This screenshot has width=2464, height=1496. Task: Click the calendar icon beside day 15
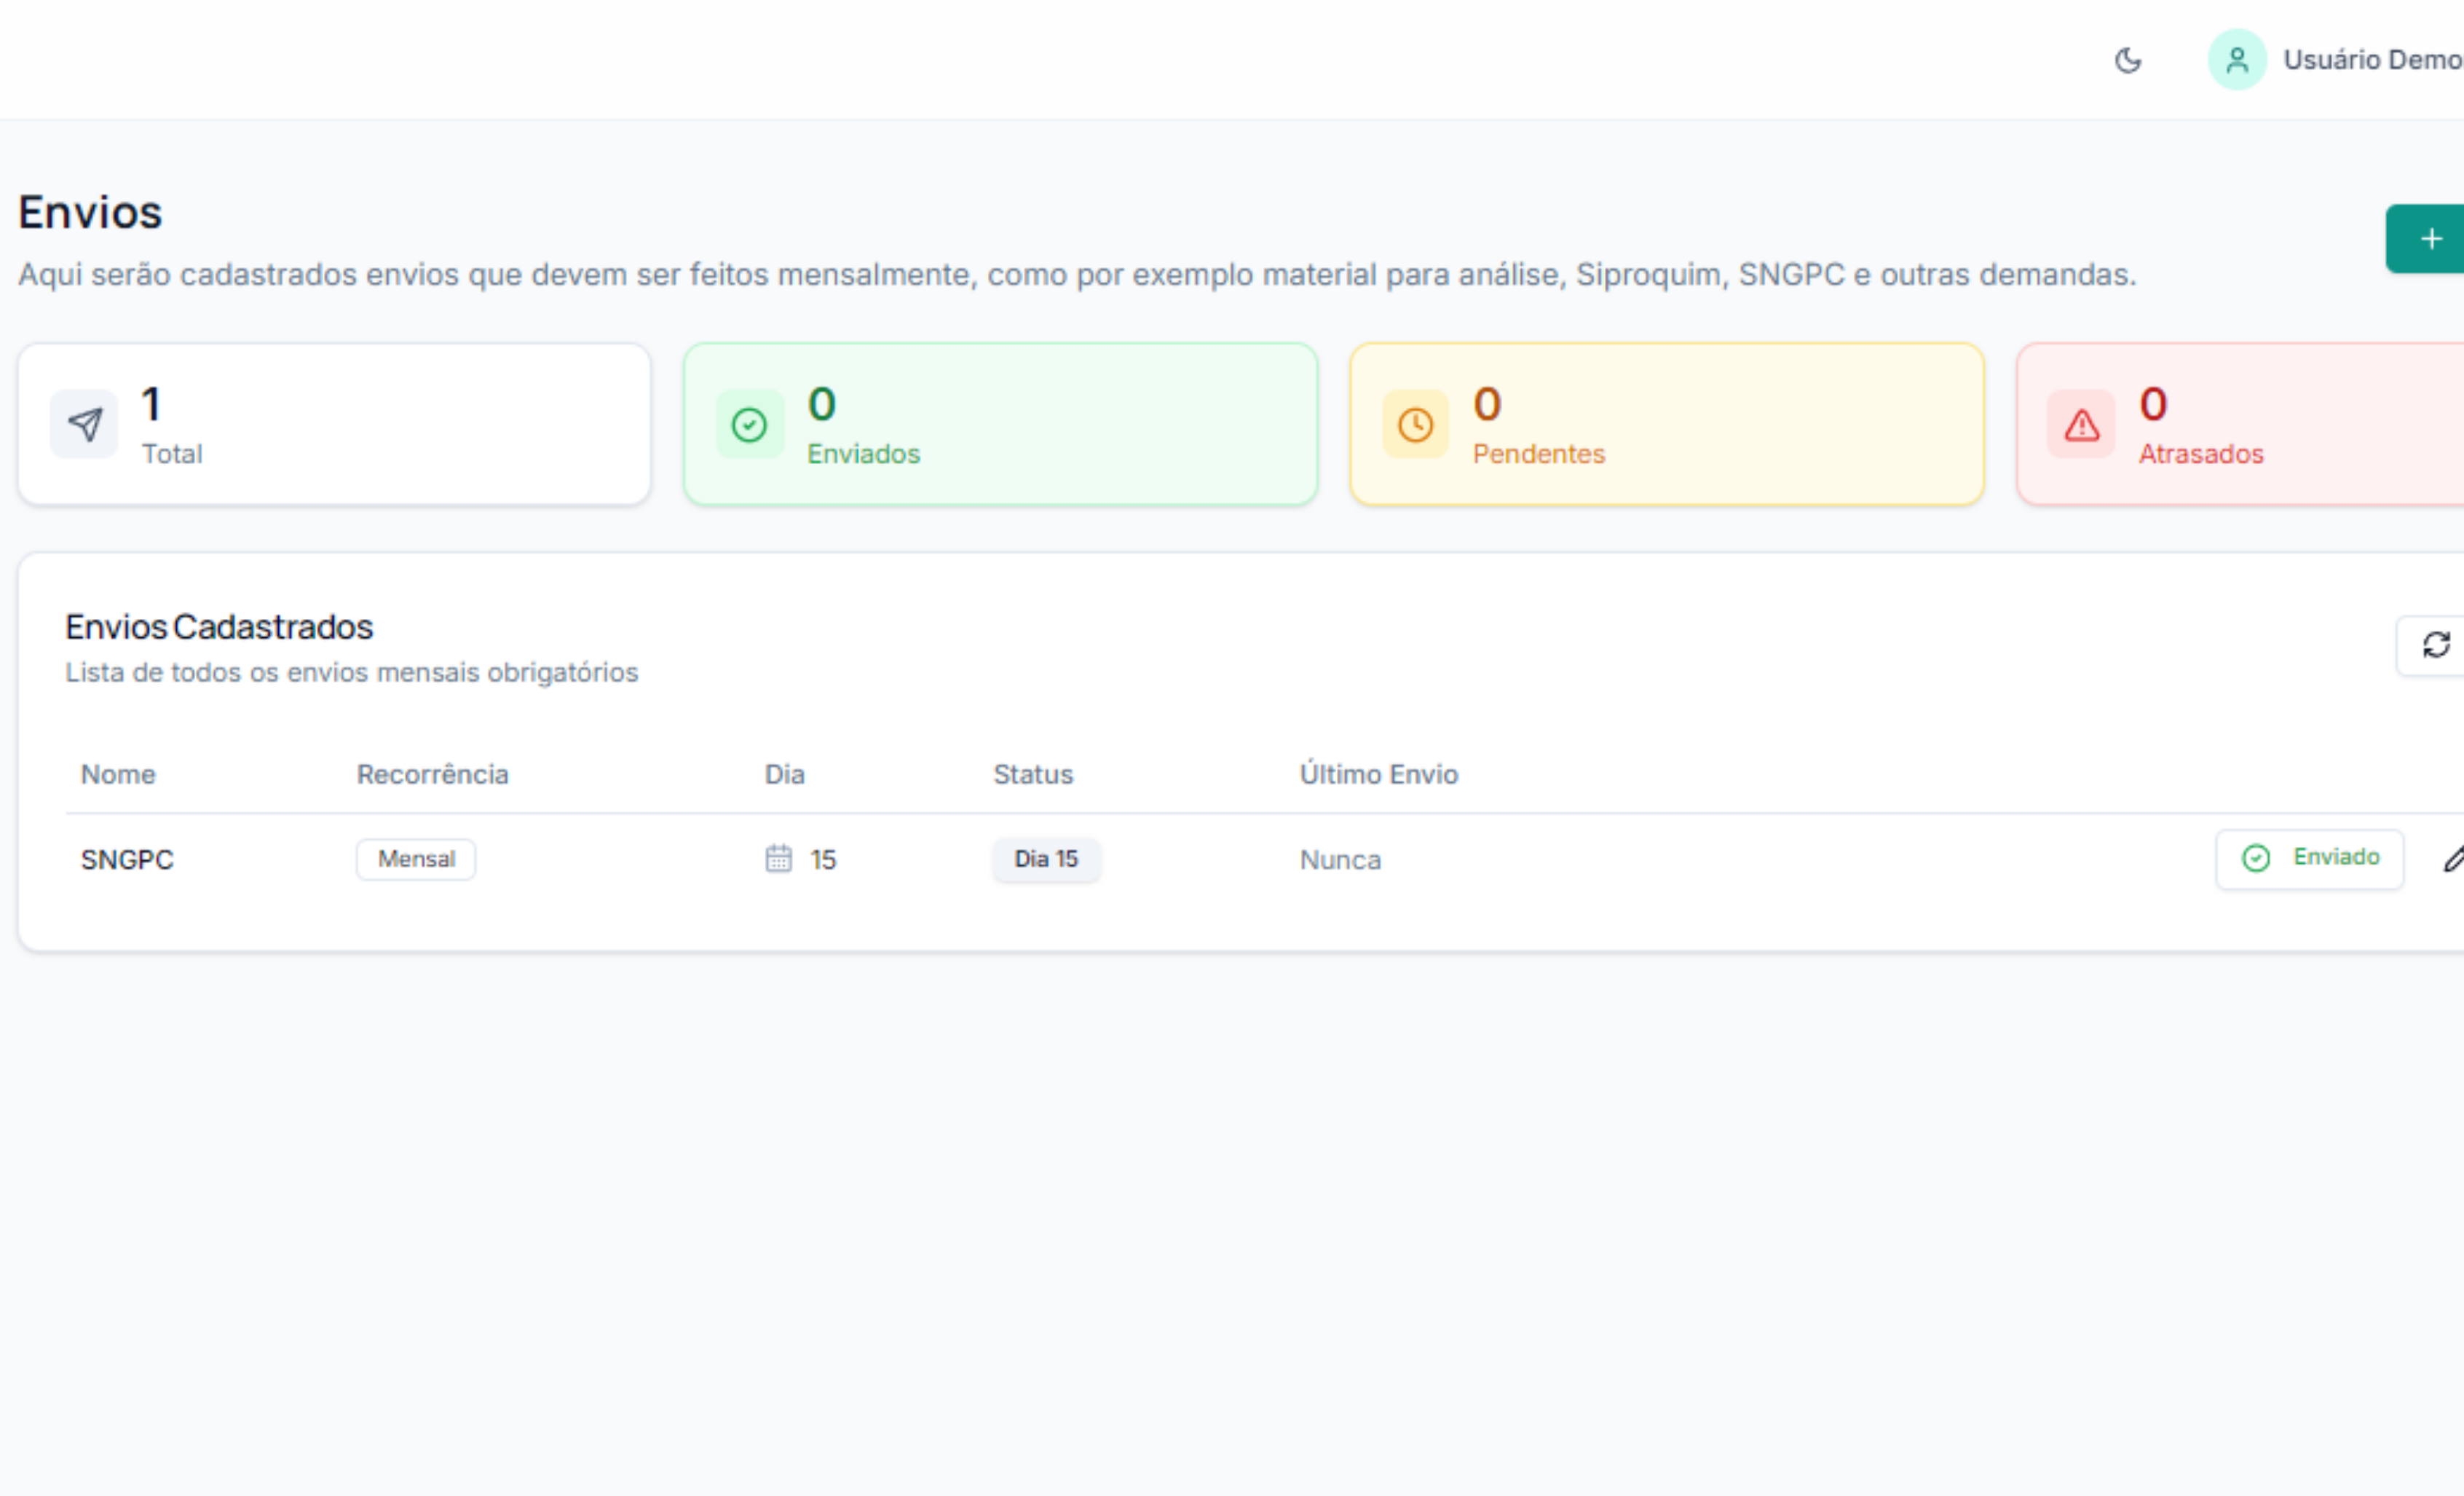click(x=778, y=858)
